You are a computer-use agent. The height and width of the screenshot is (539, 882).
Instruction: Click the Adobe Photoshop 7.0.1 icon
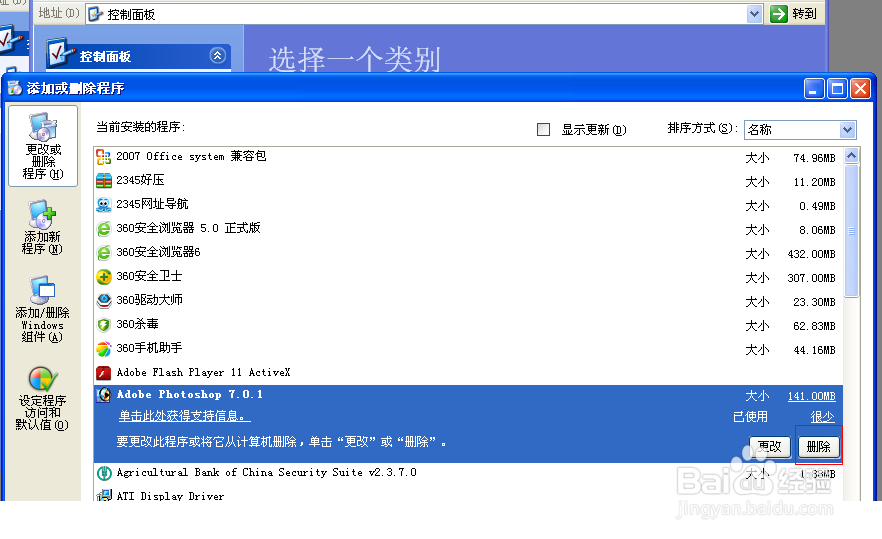coord(104,395)
